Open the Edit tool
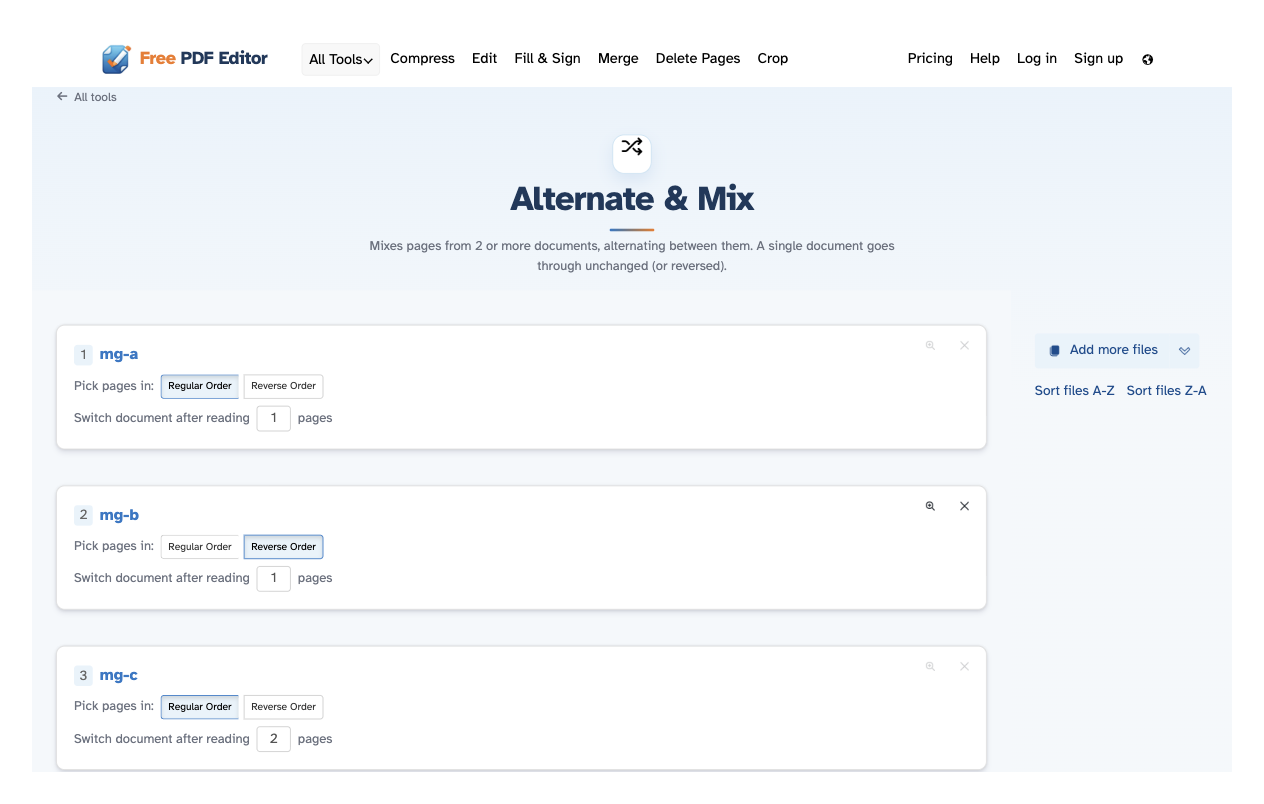The height and width of the screenshot is (804, 1264). point(484,59)
